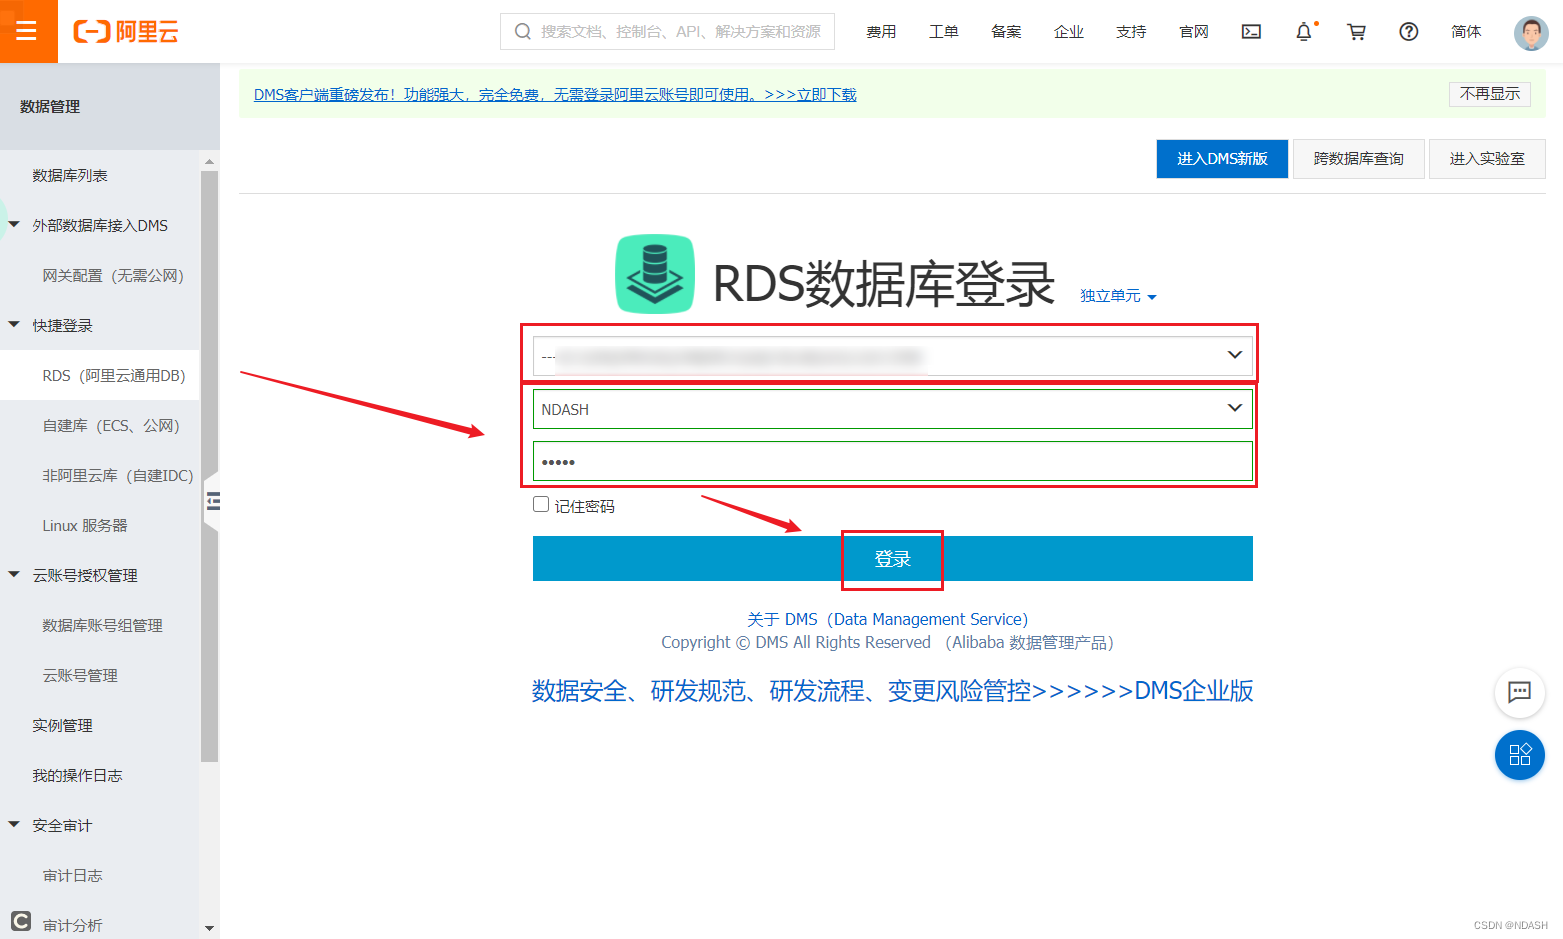
Task: Open the orange hamburger menu
Action: (x=28, y=31)
